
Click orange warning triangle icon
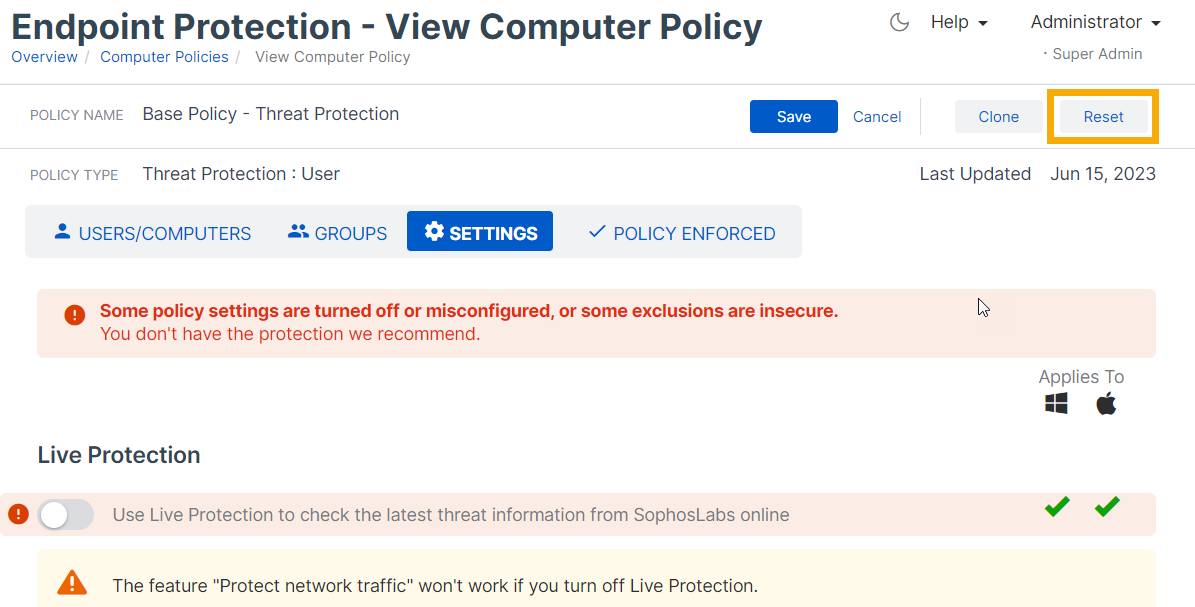72,582
